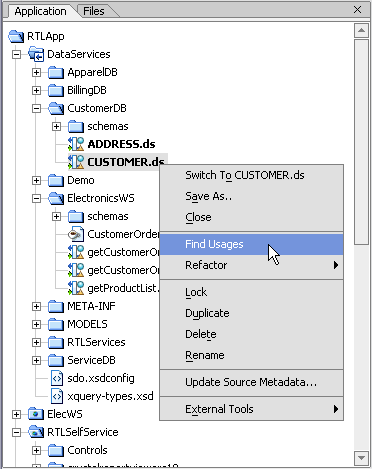This screenshot has height=469, width=372.
Task: Click the RTLApp root folder icon
Action: click(16, 36)
